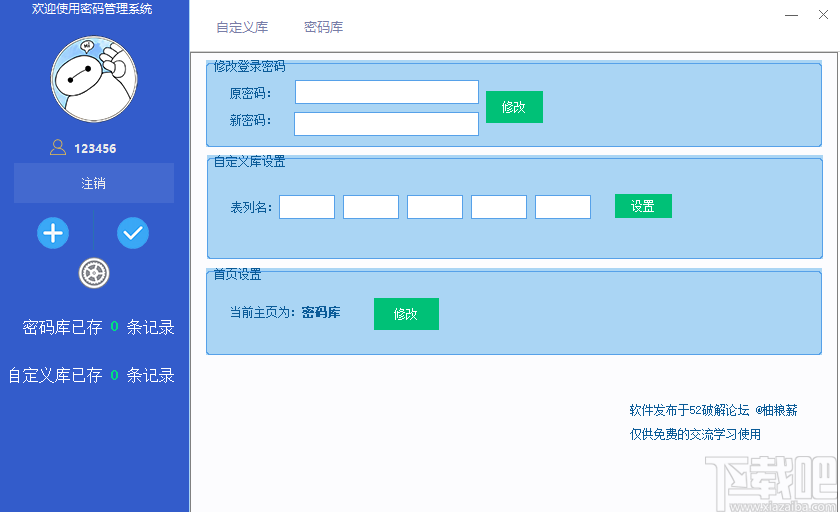
Task: Click the 当前主页为 密码库 label
Action: click(x=285, y=312)
